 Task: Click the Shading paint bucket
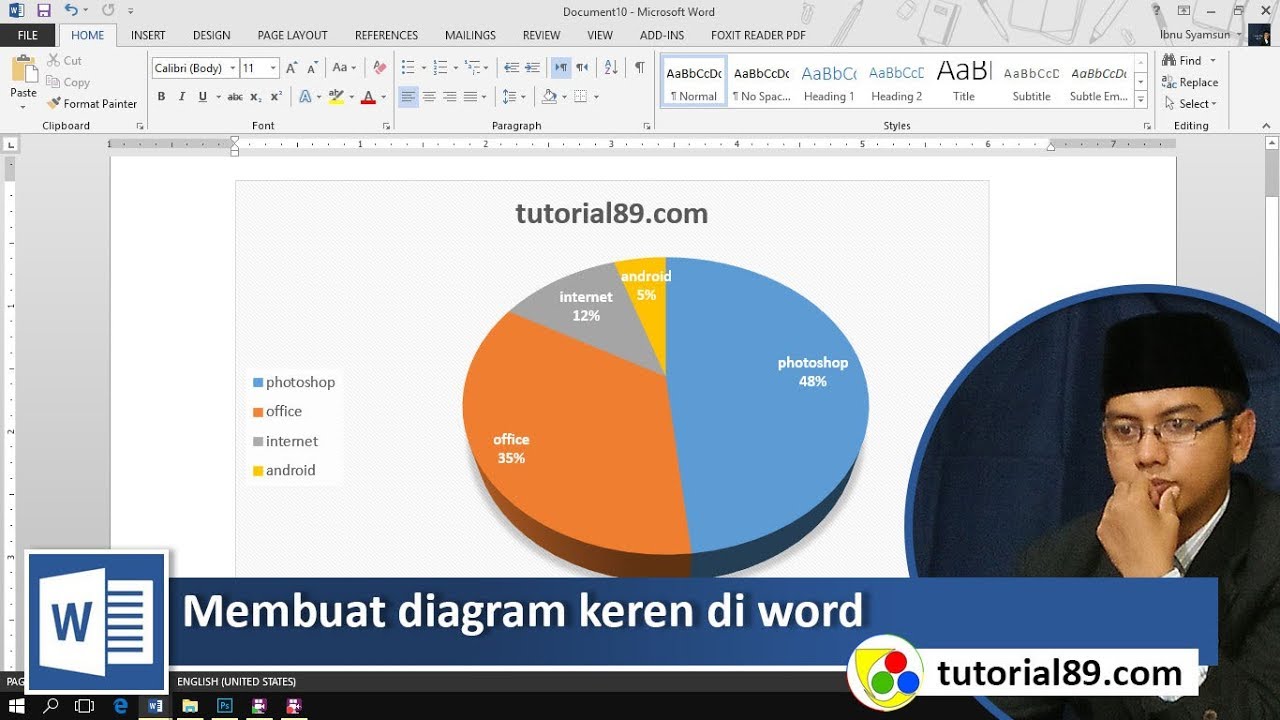click(549, 97)
